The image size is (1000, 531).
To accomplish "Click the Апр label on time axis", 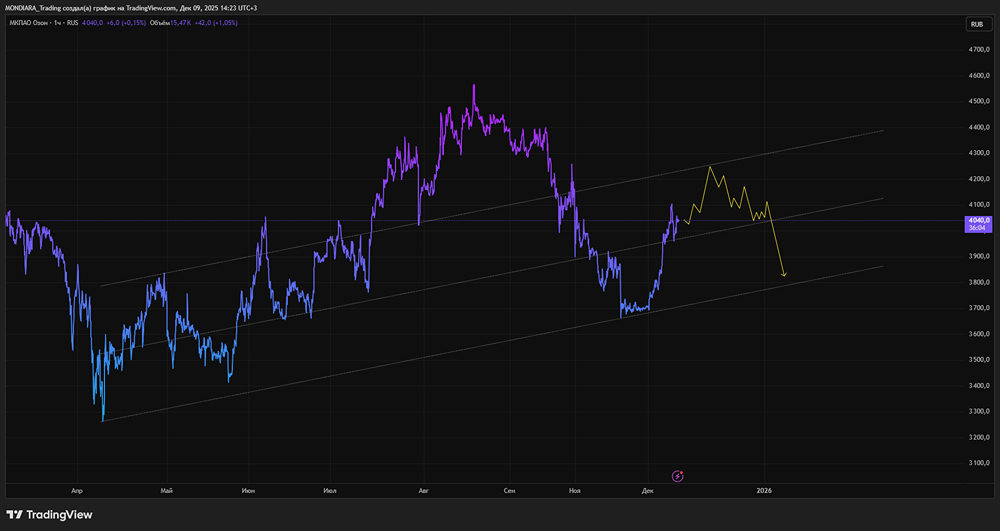I will [x=76, y=491].
